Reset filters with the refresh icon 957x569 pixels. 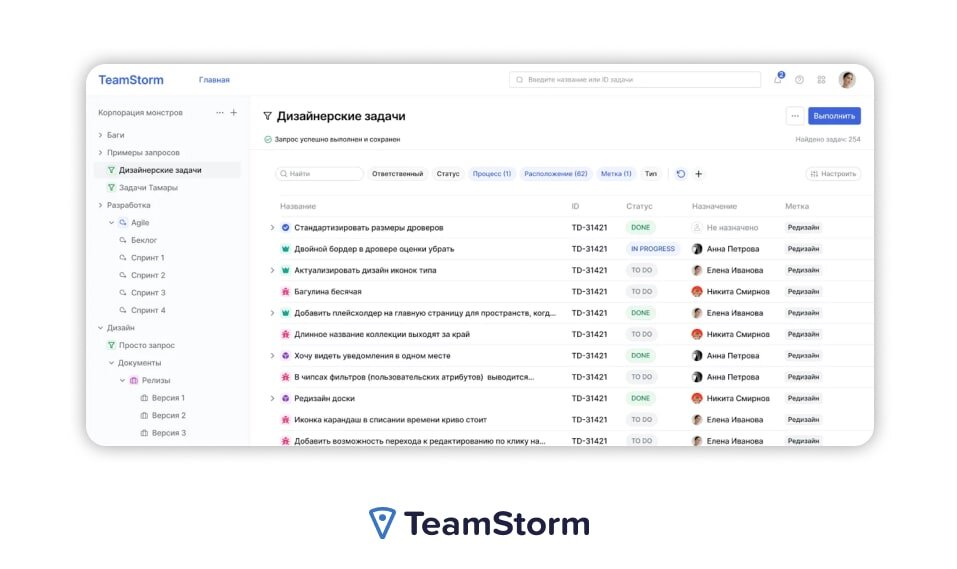(x=681, y=174)
